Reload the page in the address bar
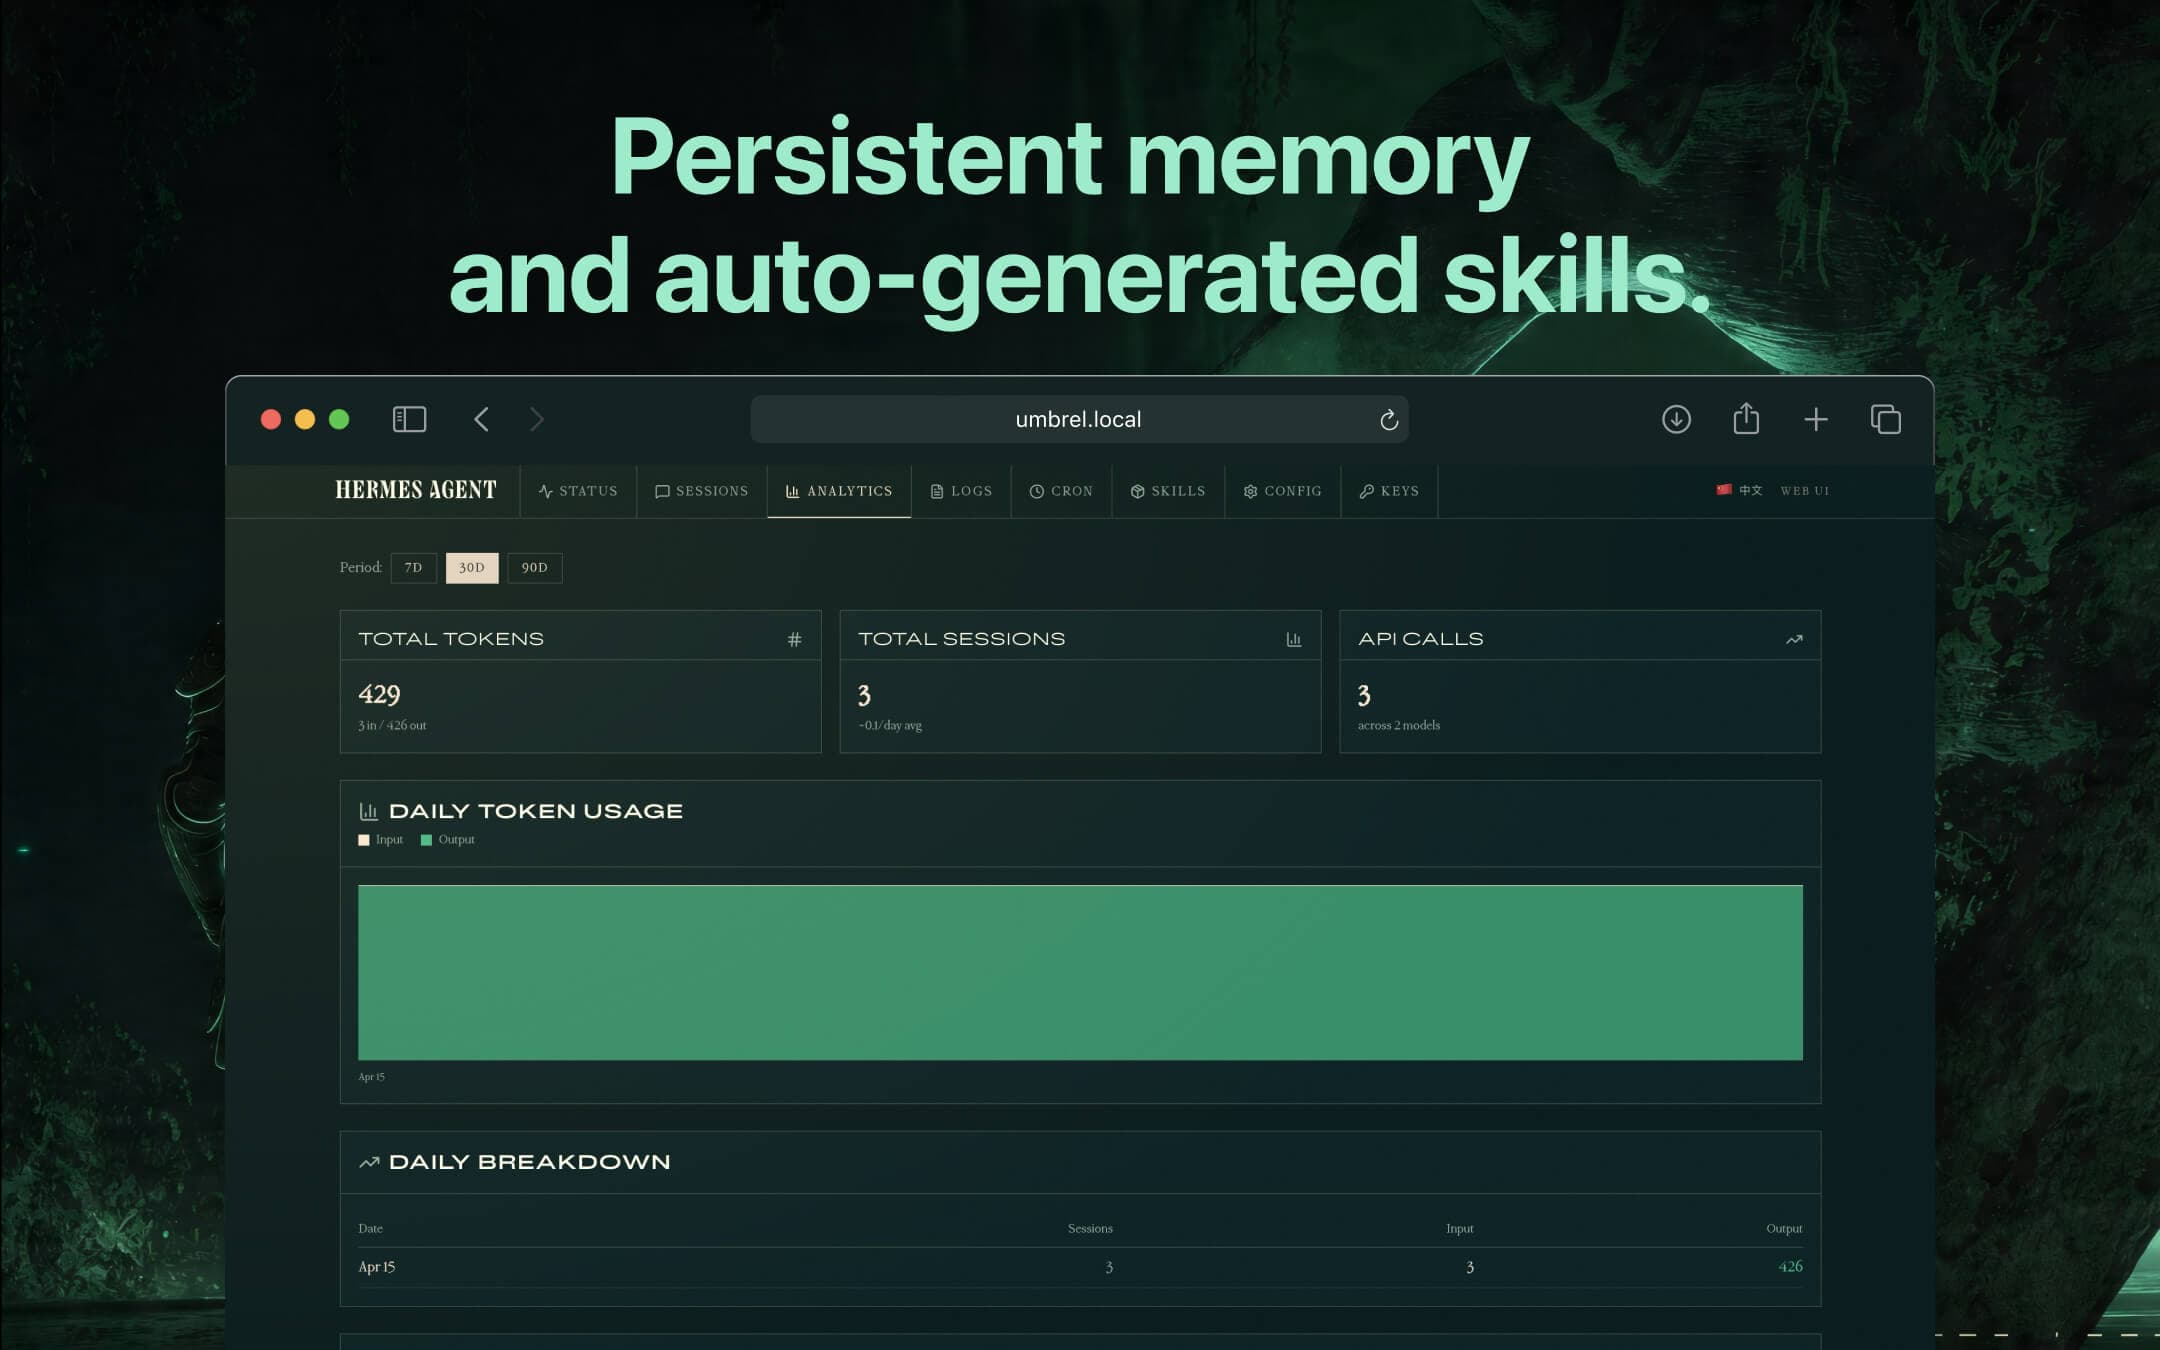The width and height of the screenshot is (2160, 1350). (1388, 420)
